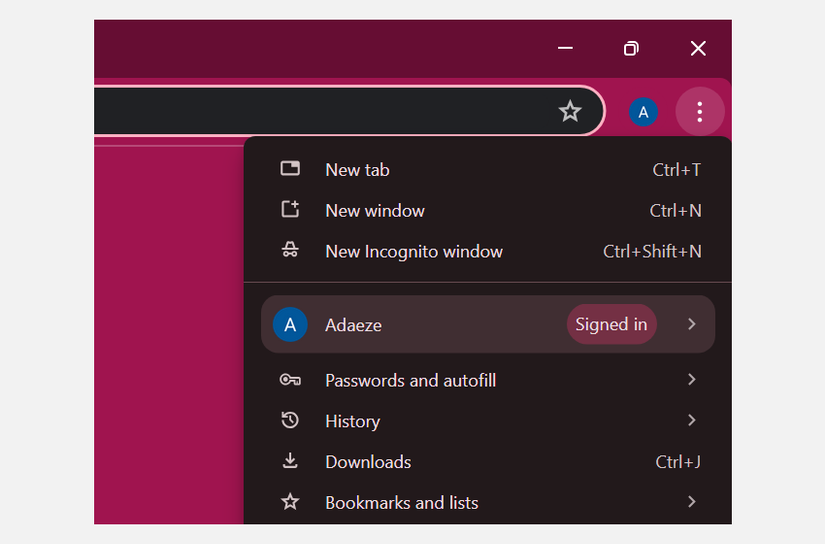
Task: Click the New tab icon
Action: point(290,169)
